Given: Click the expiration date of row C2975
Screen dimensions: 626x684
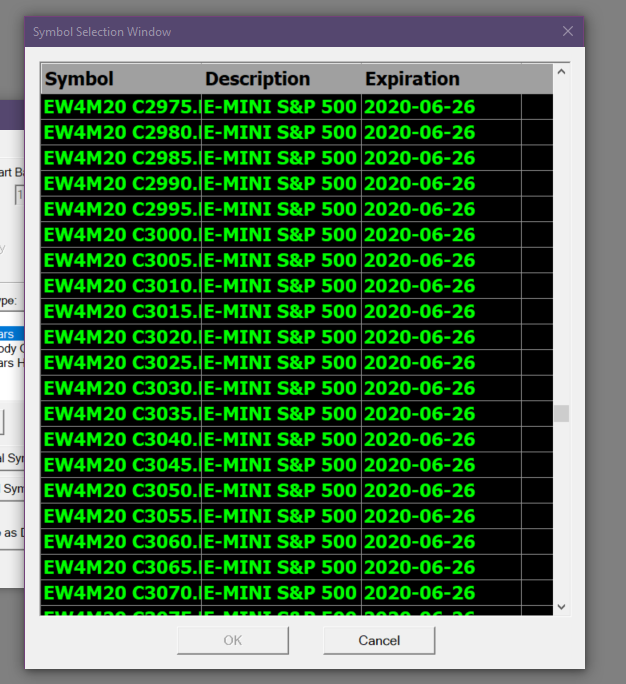Looking at the screenshot, I should 441,107.
